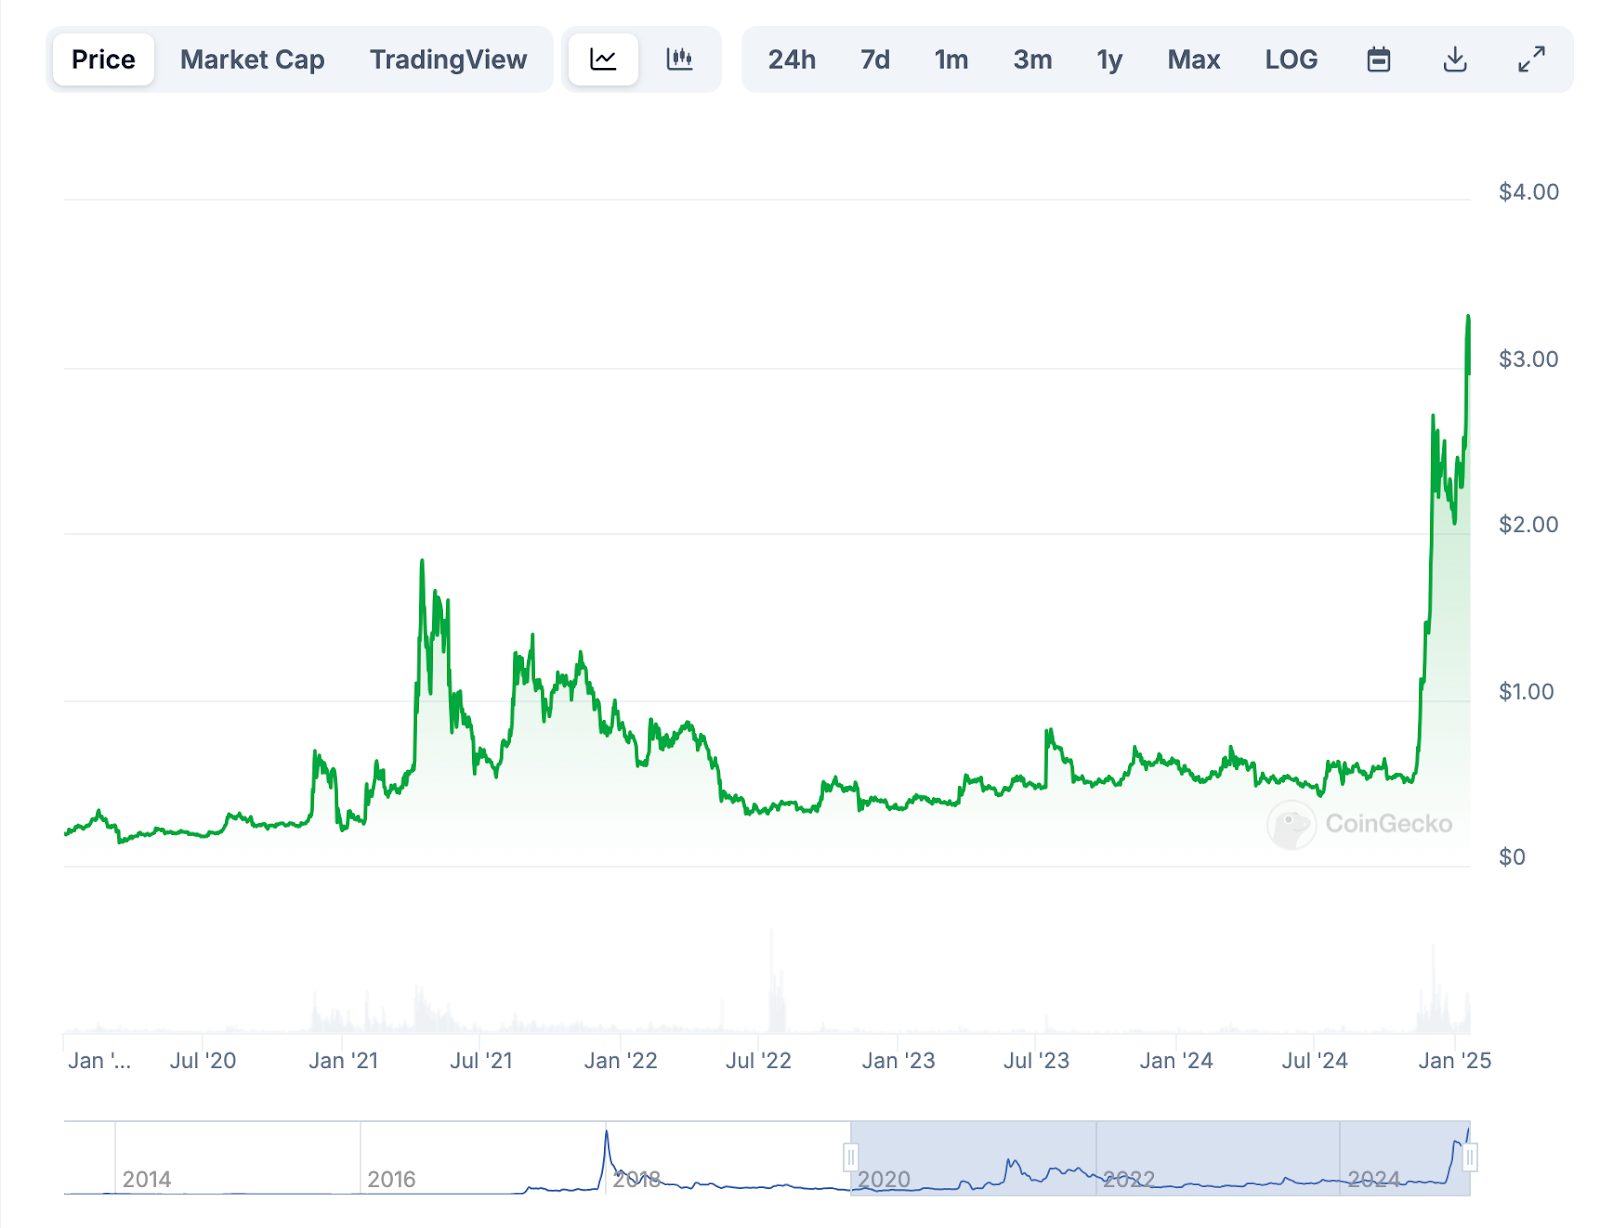
Task: Select the Price tab
Action: [103, 60]
